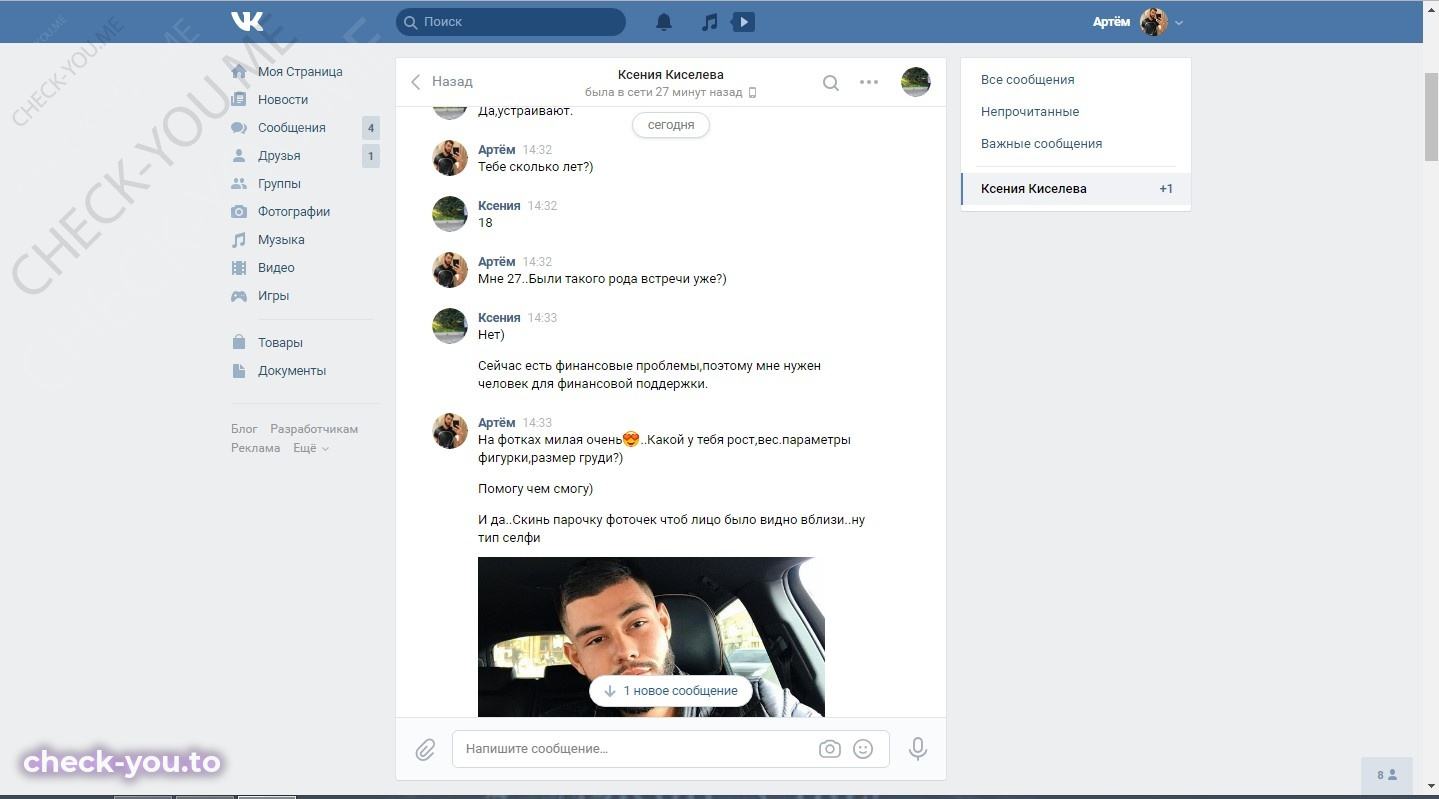Go to Новости in sidebar
The width and height of the screenshot is (1439, 799).
pyautogui.click(x=283, y=100)
